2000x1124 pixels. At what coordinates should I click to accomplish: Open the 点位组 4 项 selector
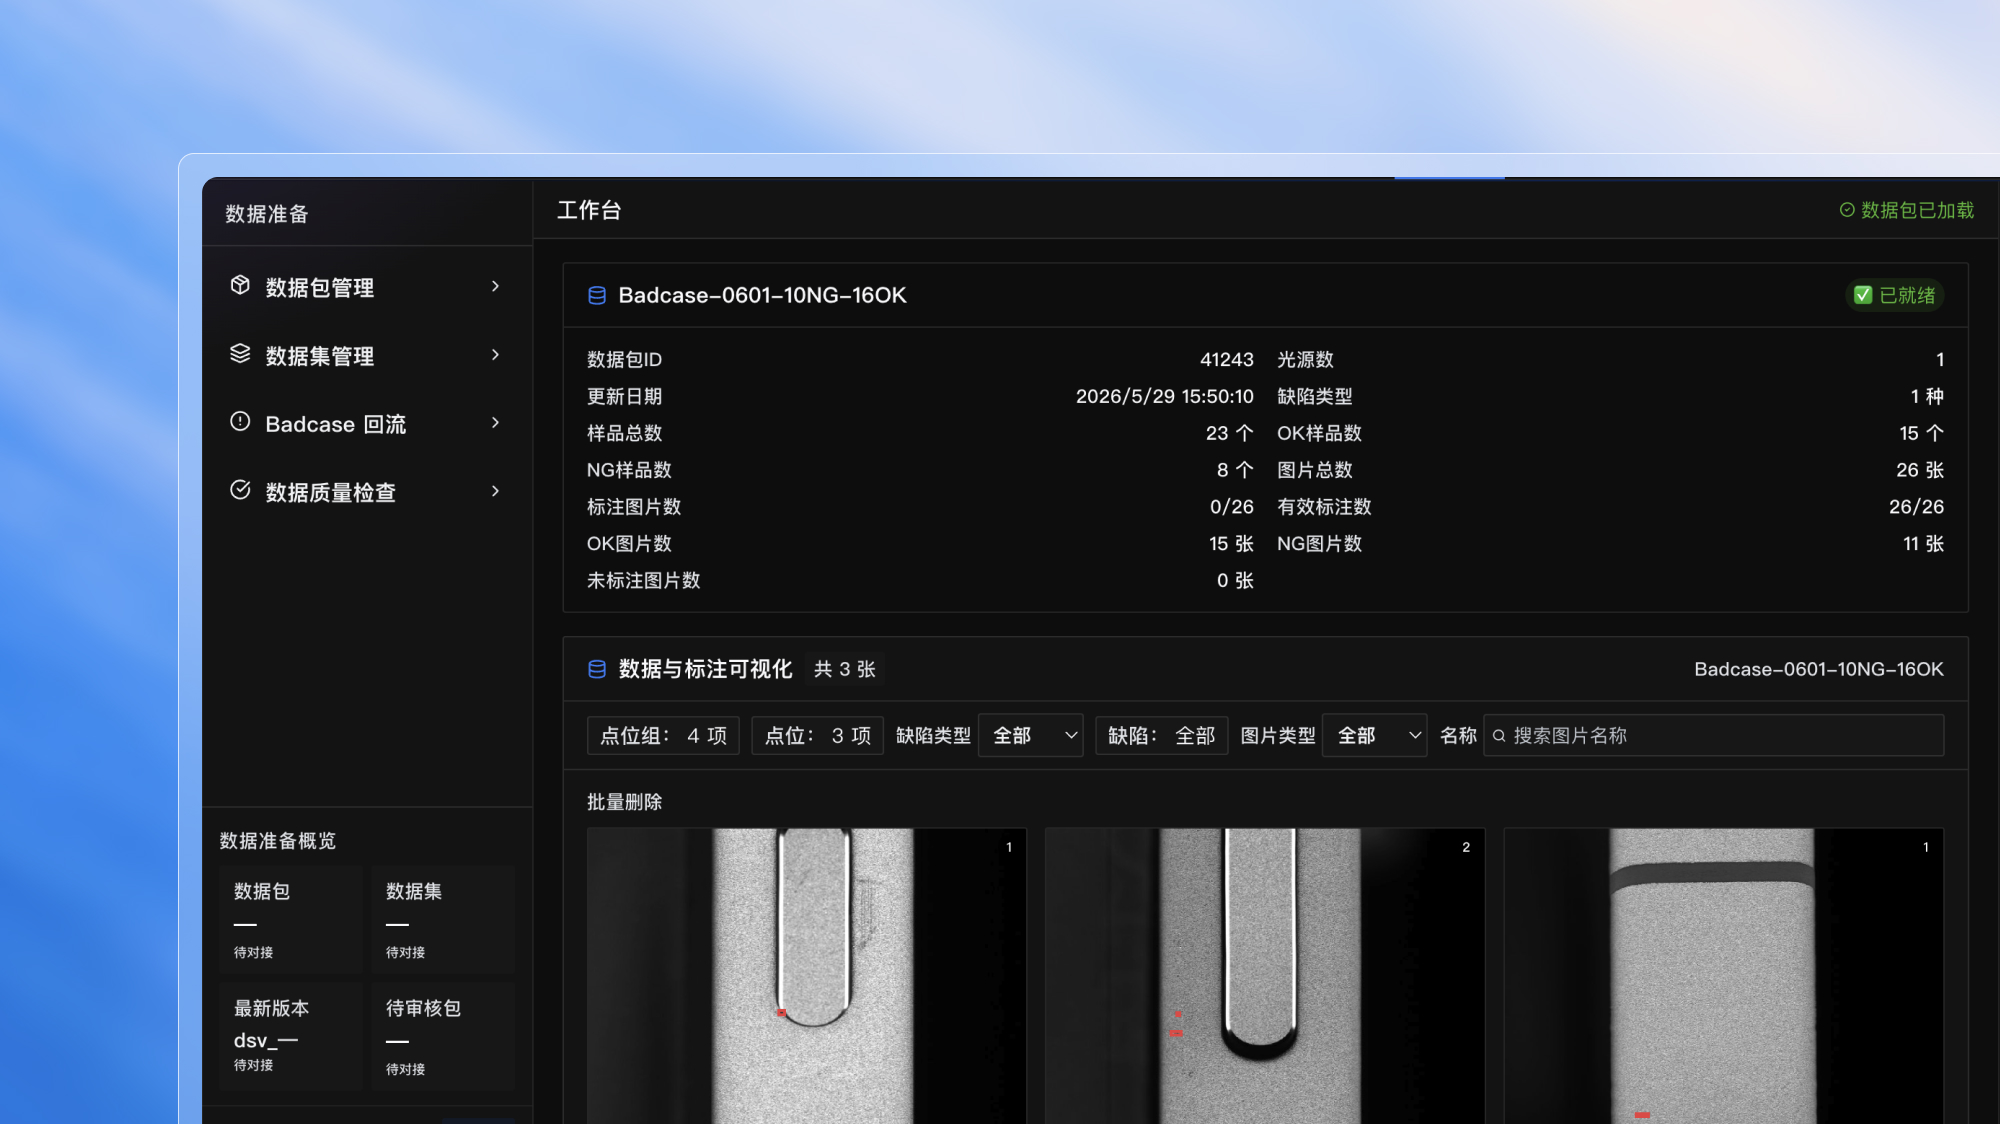click(x=663, y=736)
